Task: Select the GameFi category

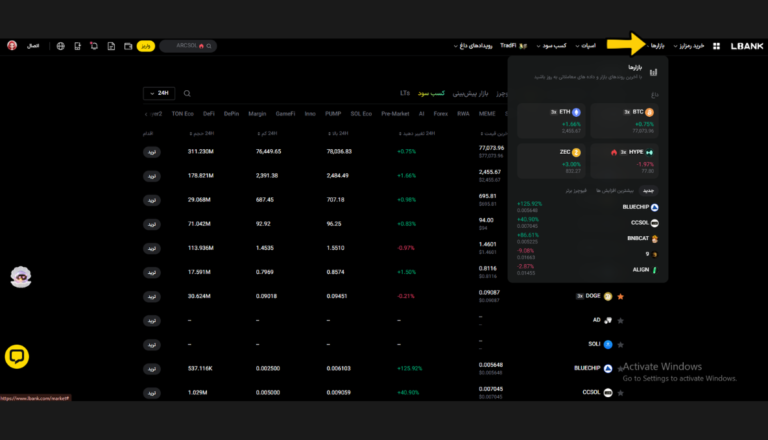Action: (286, 114)
